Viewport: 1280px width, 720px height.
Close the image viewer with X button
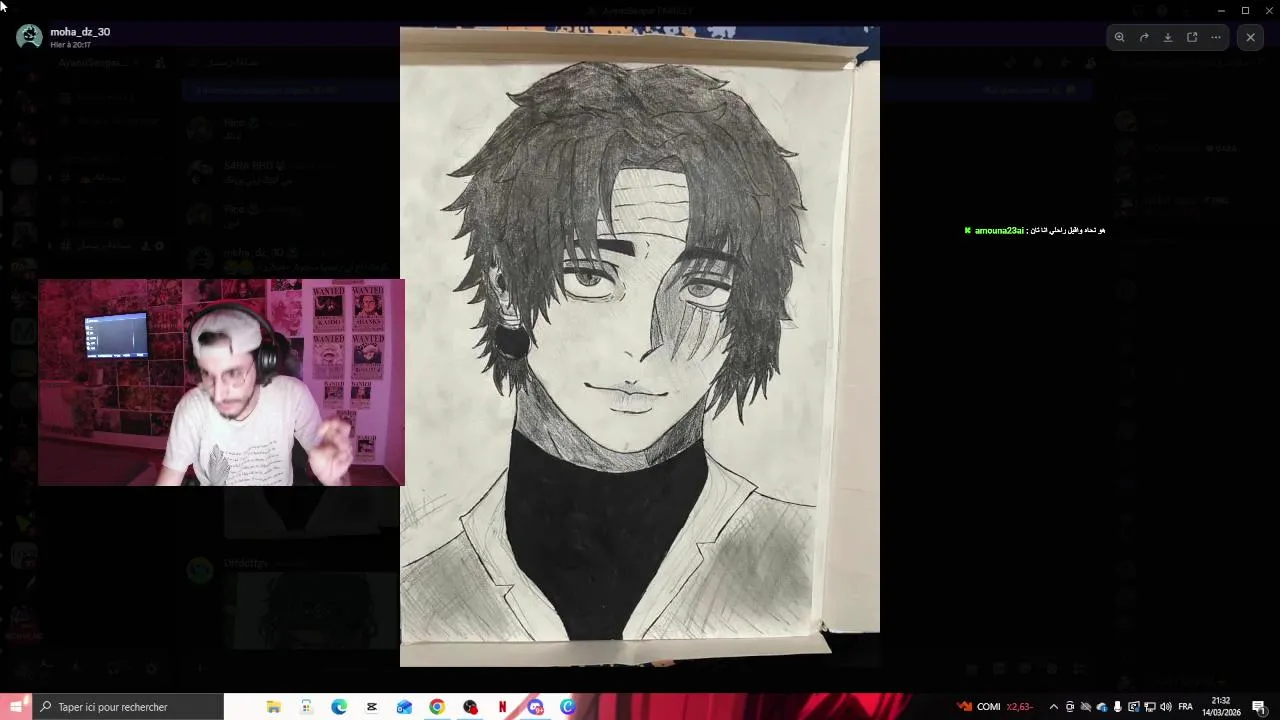(1250, 37)
